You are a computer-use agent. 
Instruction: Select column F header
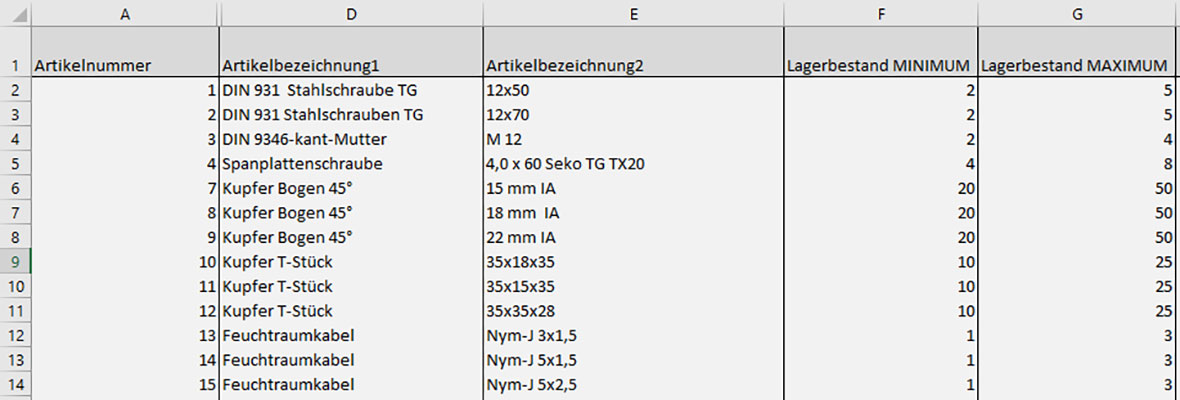880,13
